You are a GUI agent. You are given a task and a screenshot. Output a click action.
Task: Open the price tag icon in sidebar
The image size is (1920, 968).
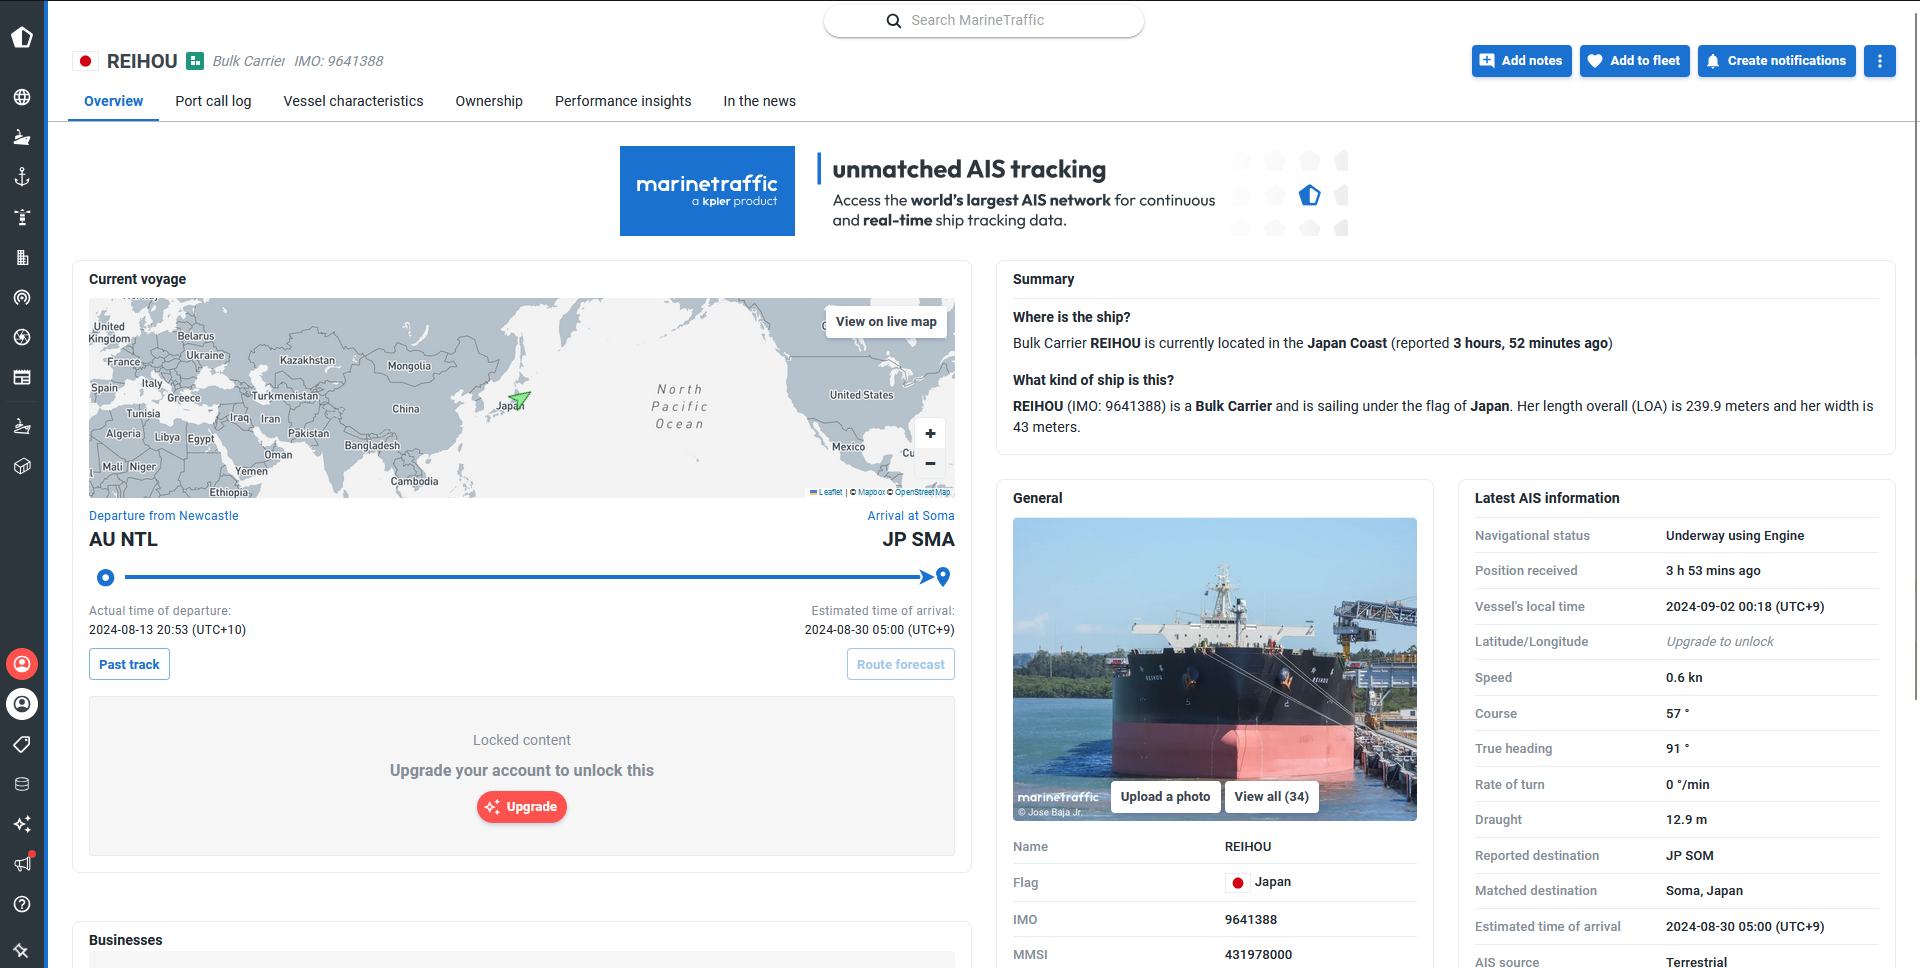(x=22, y=744)
